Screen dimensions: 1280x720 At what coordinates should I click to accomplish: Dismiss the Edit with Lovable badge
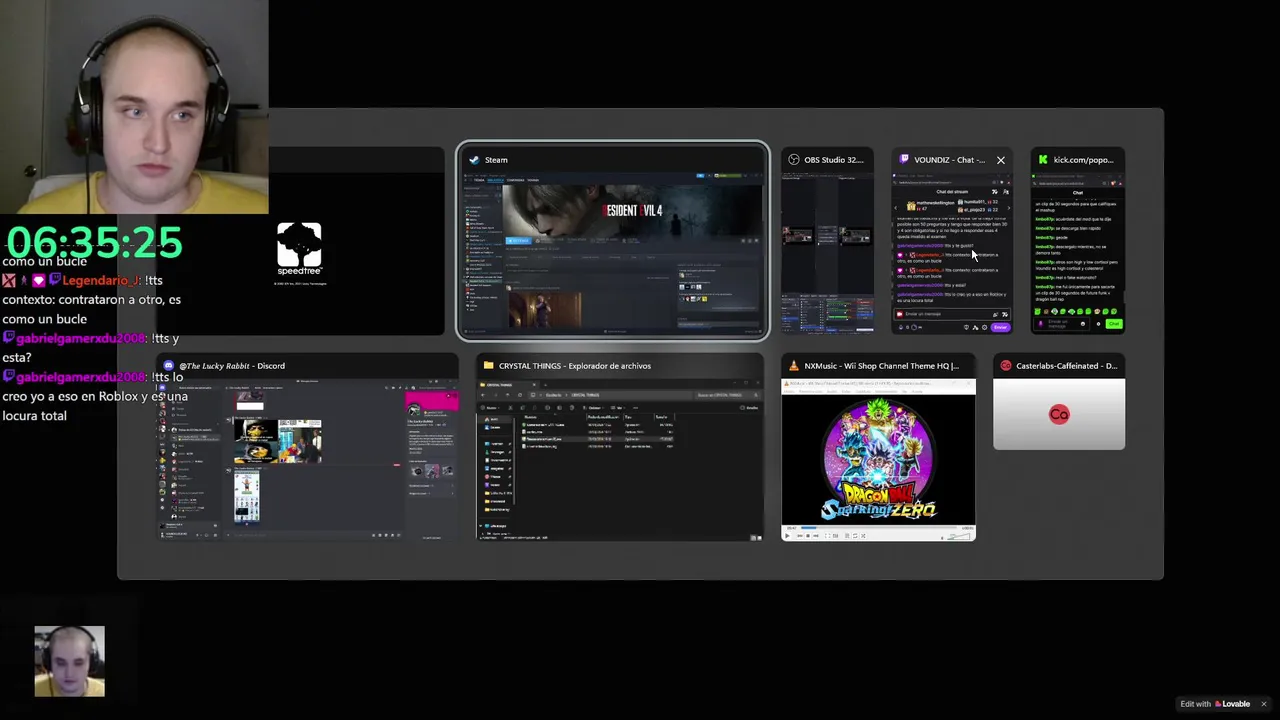[x=1263, y=704]
